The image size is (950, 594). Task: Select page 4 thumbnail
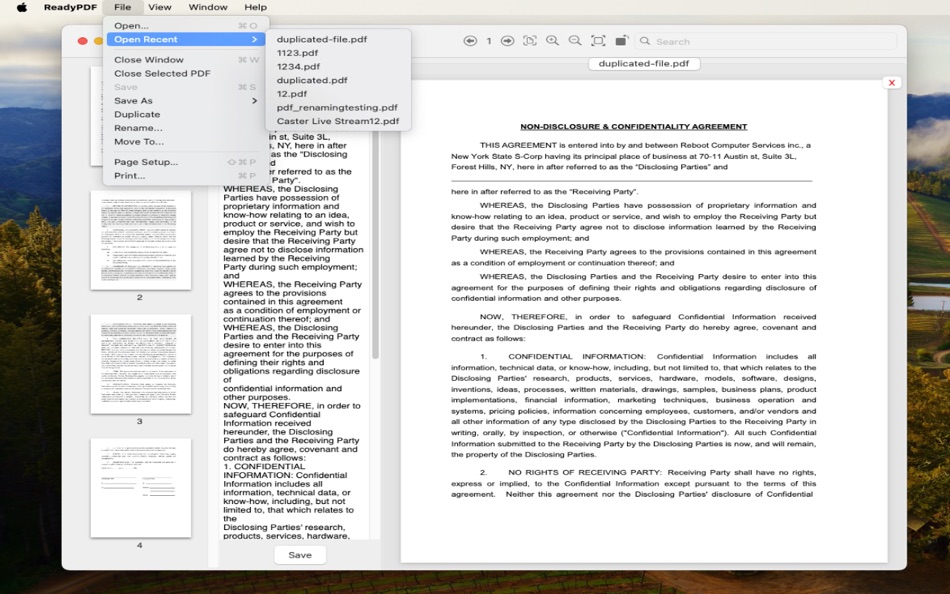click(x=141, y=488)
